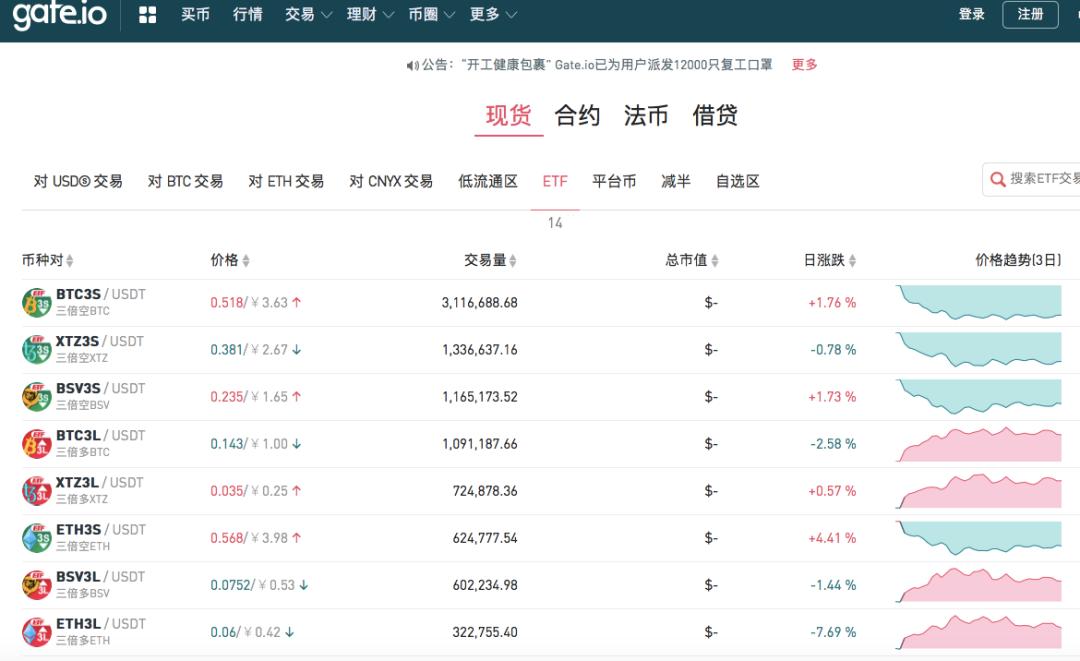Open the XTZ3L / USDT pair
1080x661 pixels.
pyautogui.click(x=99, y=482)
